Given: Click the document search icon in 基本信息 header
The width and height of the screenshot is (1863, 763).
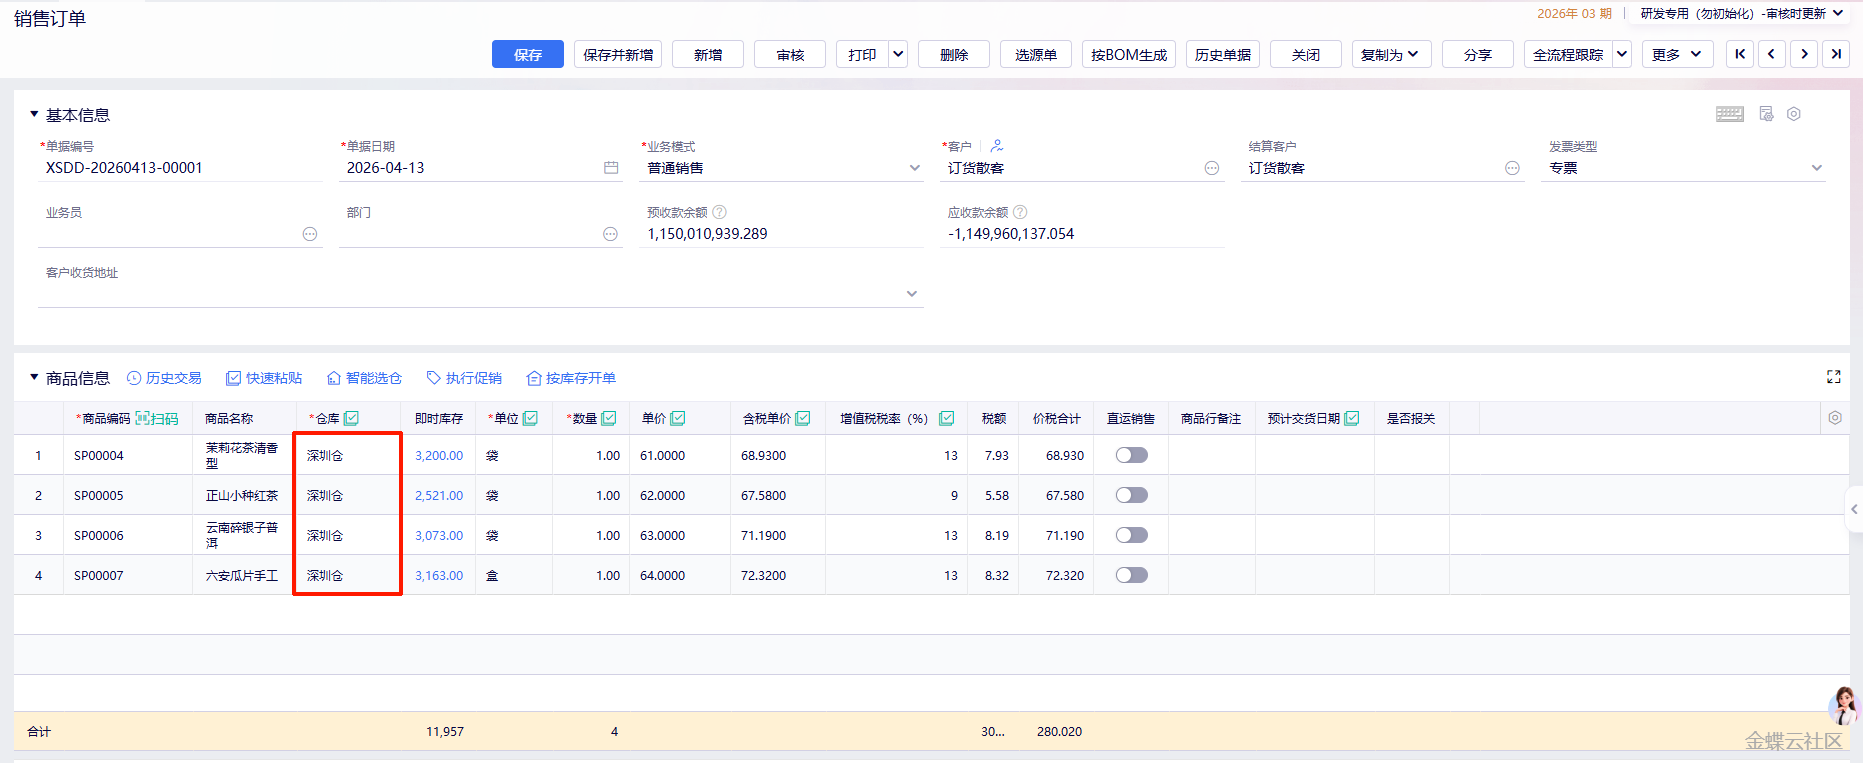Looking at the screenshot, I should pos(1766,114).
